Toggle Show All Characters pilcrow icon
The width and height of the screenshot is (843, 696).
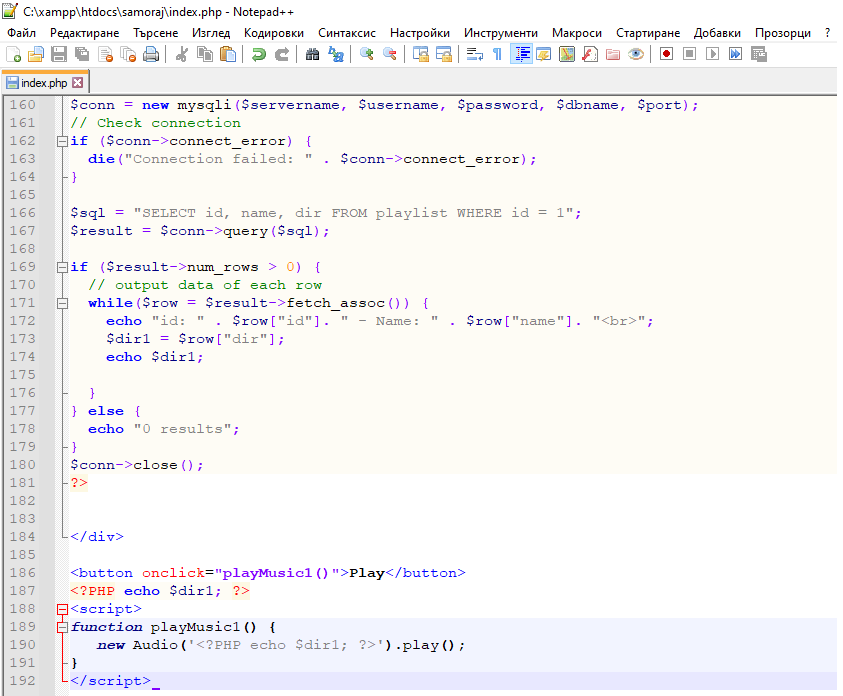pyautogui.click(x=497, y=54)
